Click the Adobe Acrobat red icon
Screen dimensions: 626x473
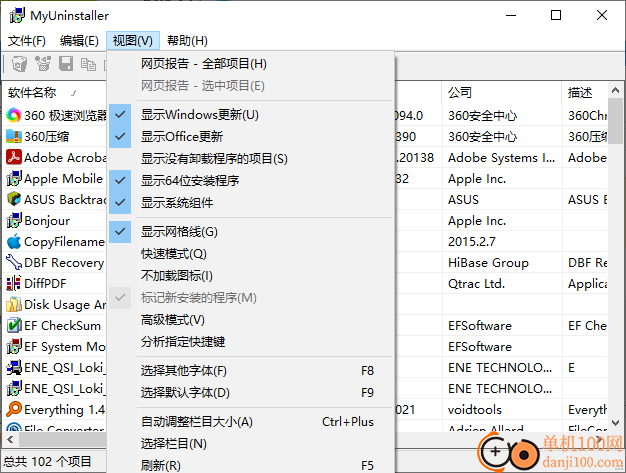pyautogui.click(x=14, y=157)
